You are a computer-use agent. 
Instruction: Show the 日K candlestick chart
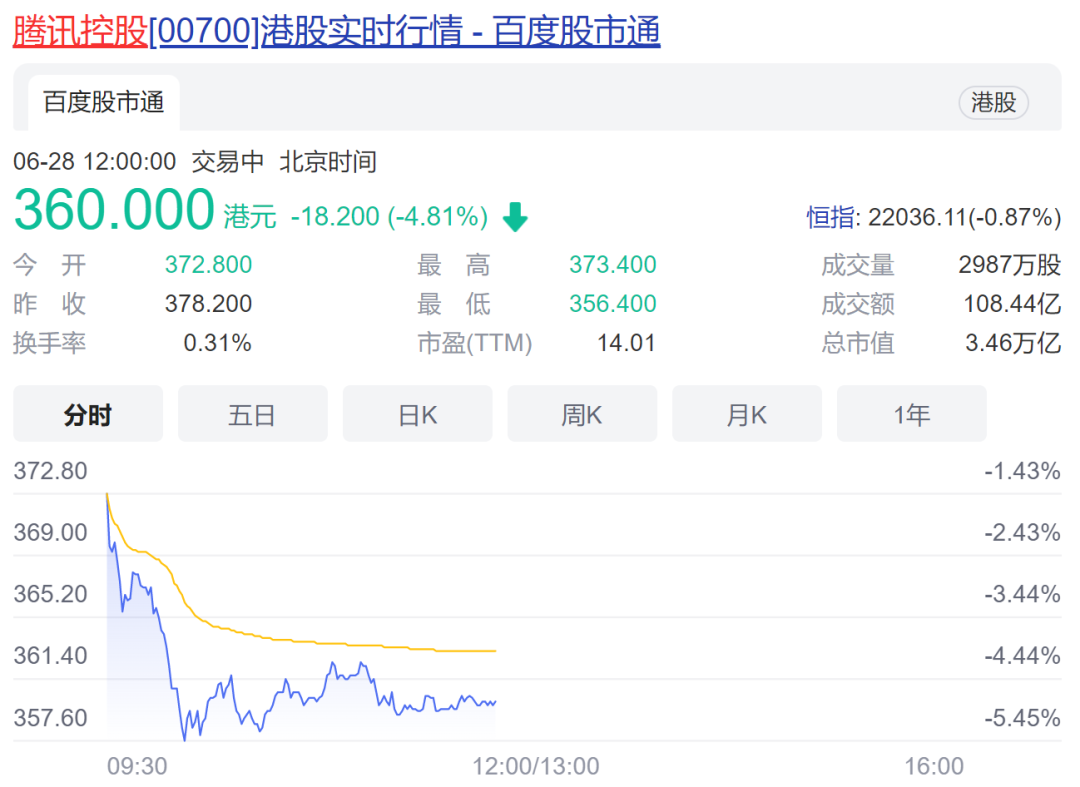point(417,414)
